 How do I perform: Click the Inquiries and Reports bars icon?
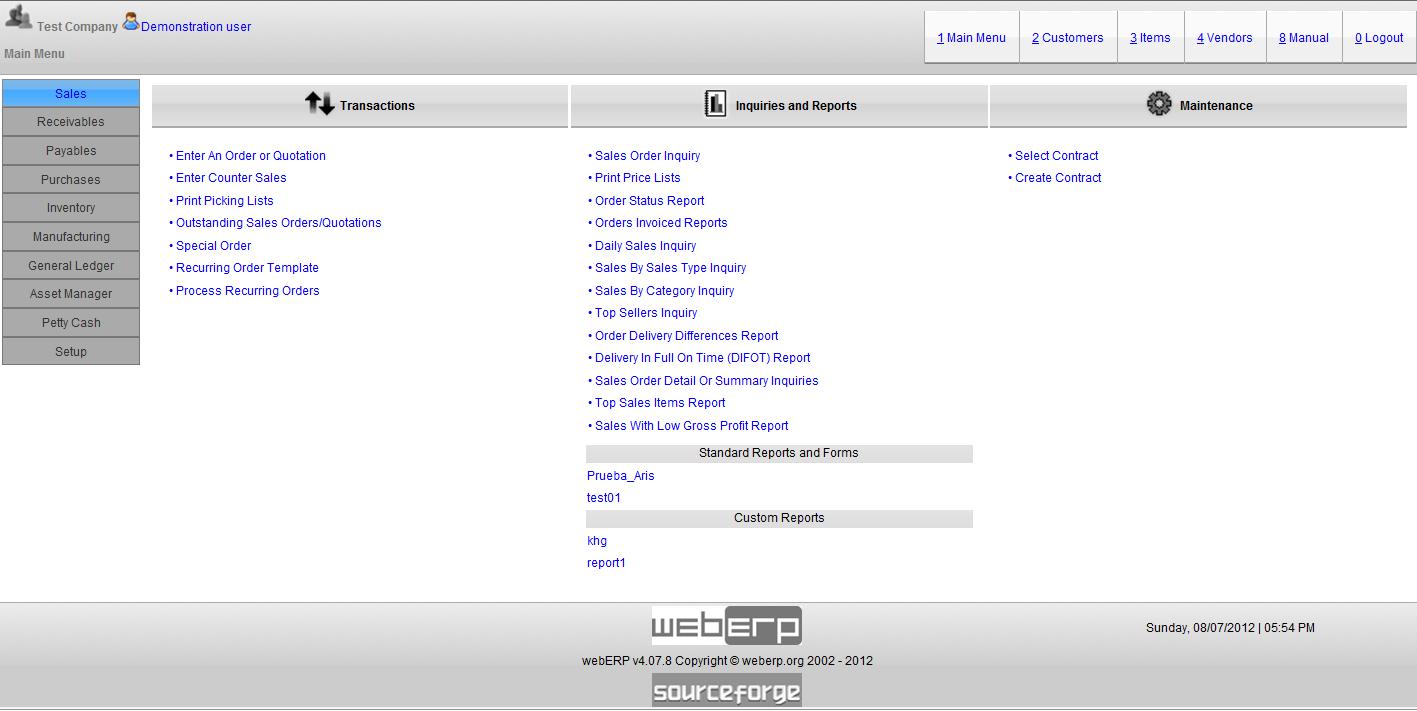pos(716,104)
